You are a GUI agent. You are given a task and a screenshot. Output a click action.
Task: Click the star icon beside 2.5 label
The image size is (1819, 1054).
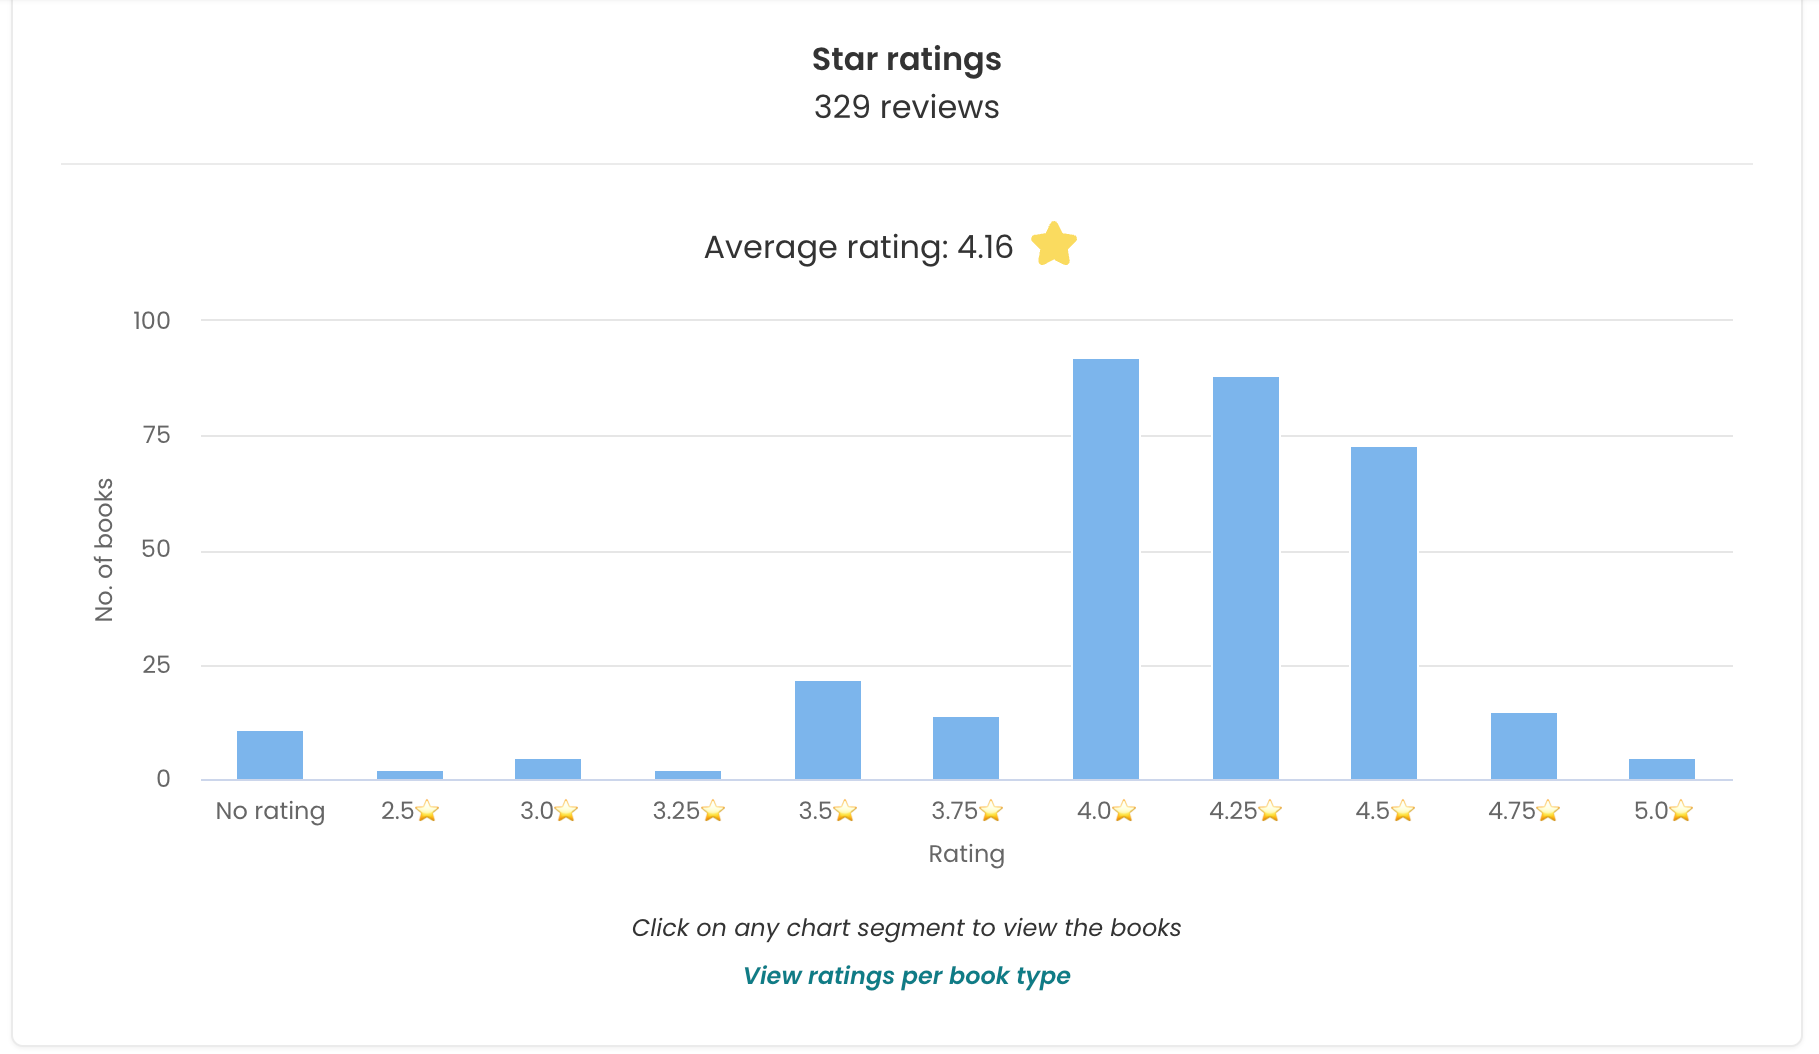coord(427,811)
